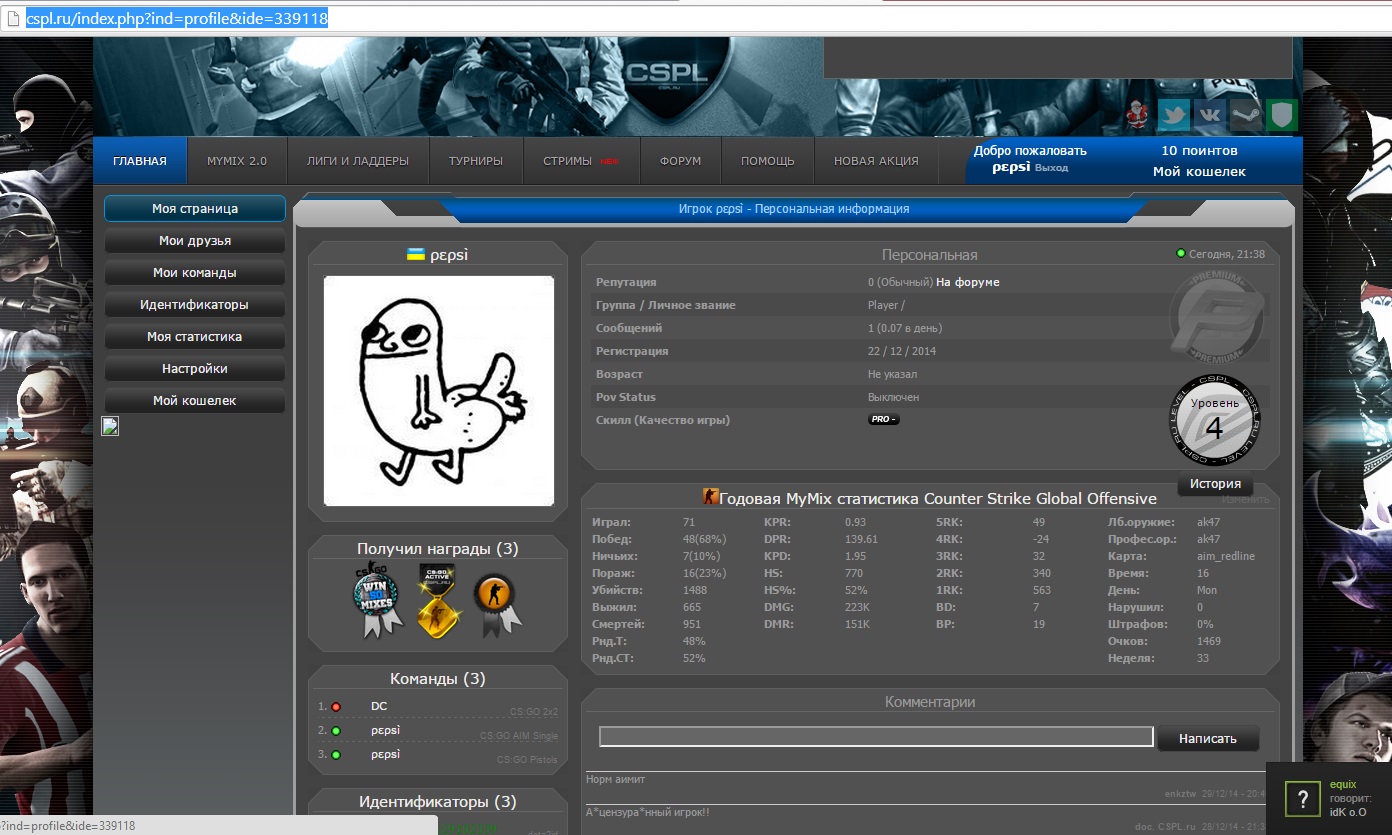Screen dimensions: 1392x835
Task: Click the profile avatar drawing
Action: 439,391
